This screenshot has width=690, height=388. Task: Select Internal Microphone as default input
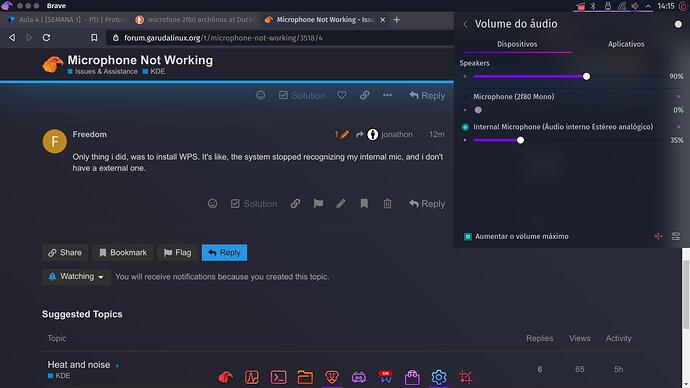(465, 127)
